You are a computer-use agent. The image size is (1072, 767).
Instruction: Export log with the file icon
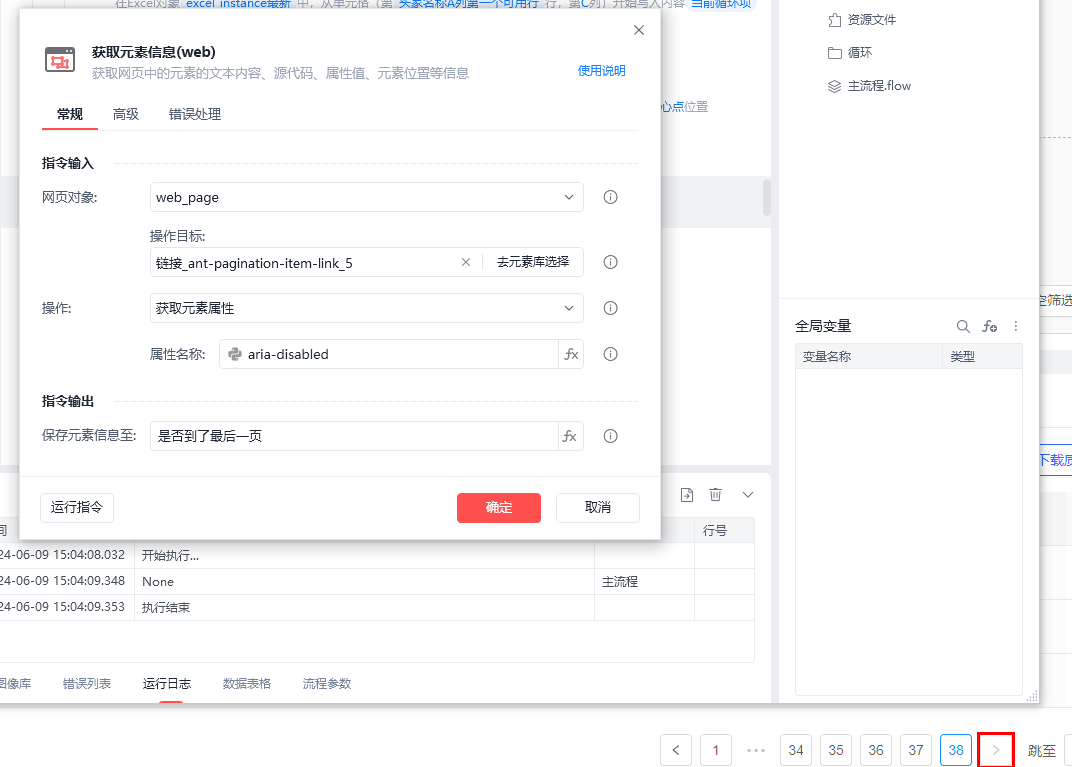point(687,495)
